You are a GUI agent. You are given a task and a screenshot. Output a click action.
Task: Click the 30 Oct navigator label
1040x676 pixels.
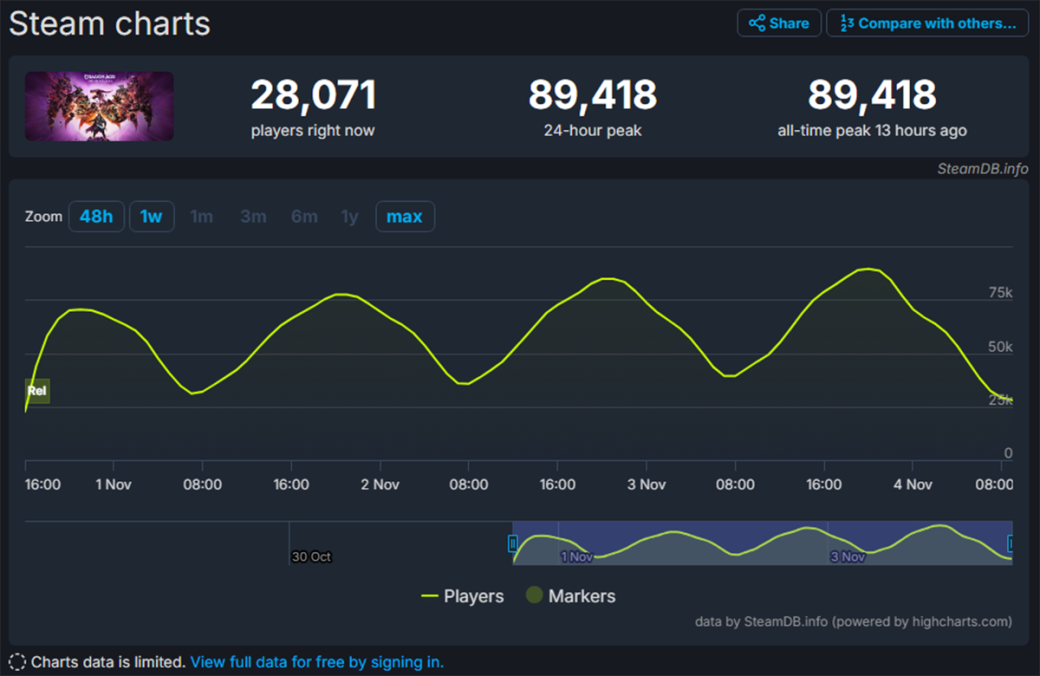click(311, 557)
